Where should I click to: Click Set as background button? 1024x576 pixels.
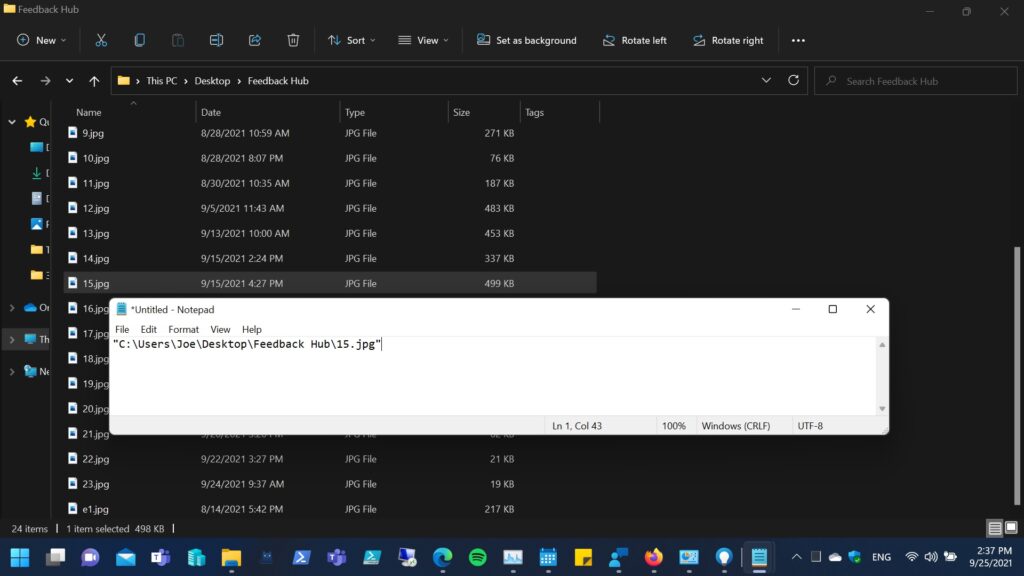pyautogui.click(x=527, y=40)
